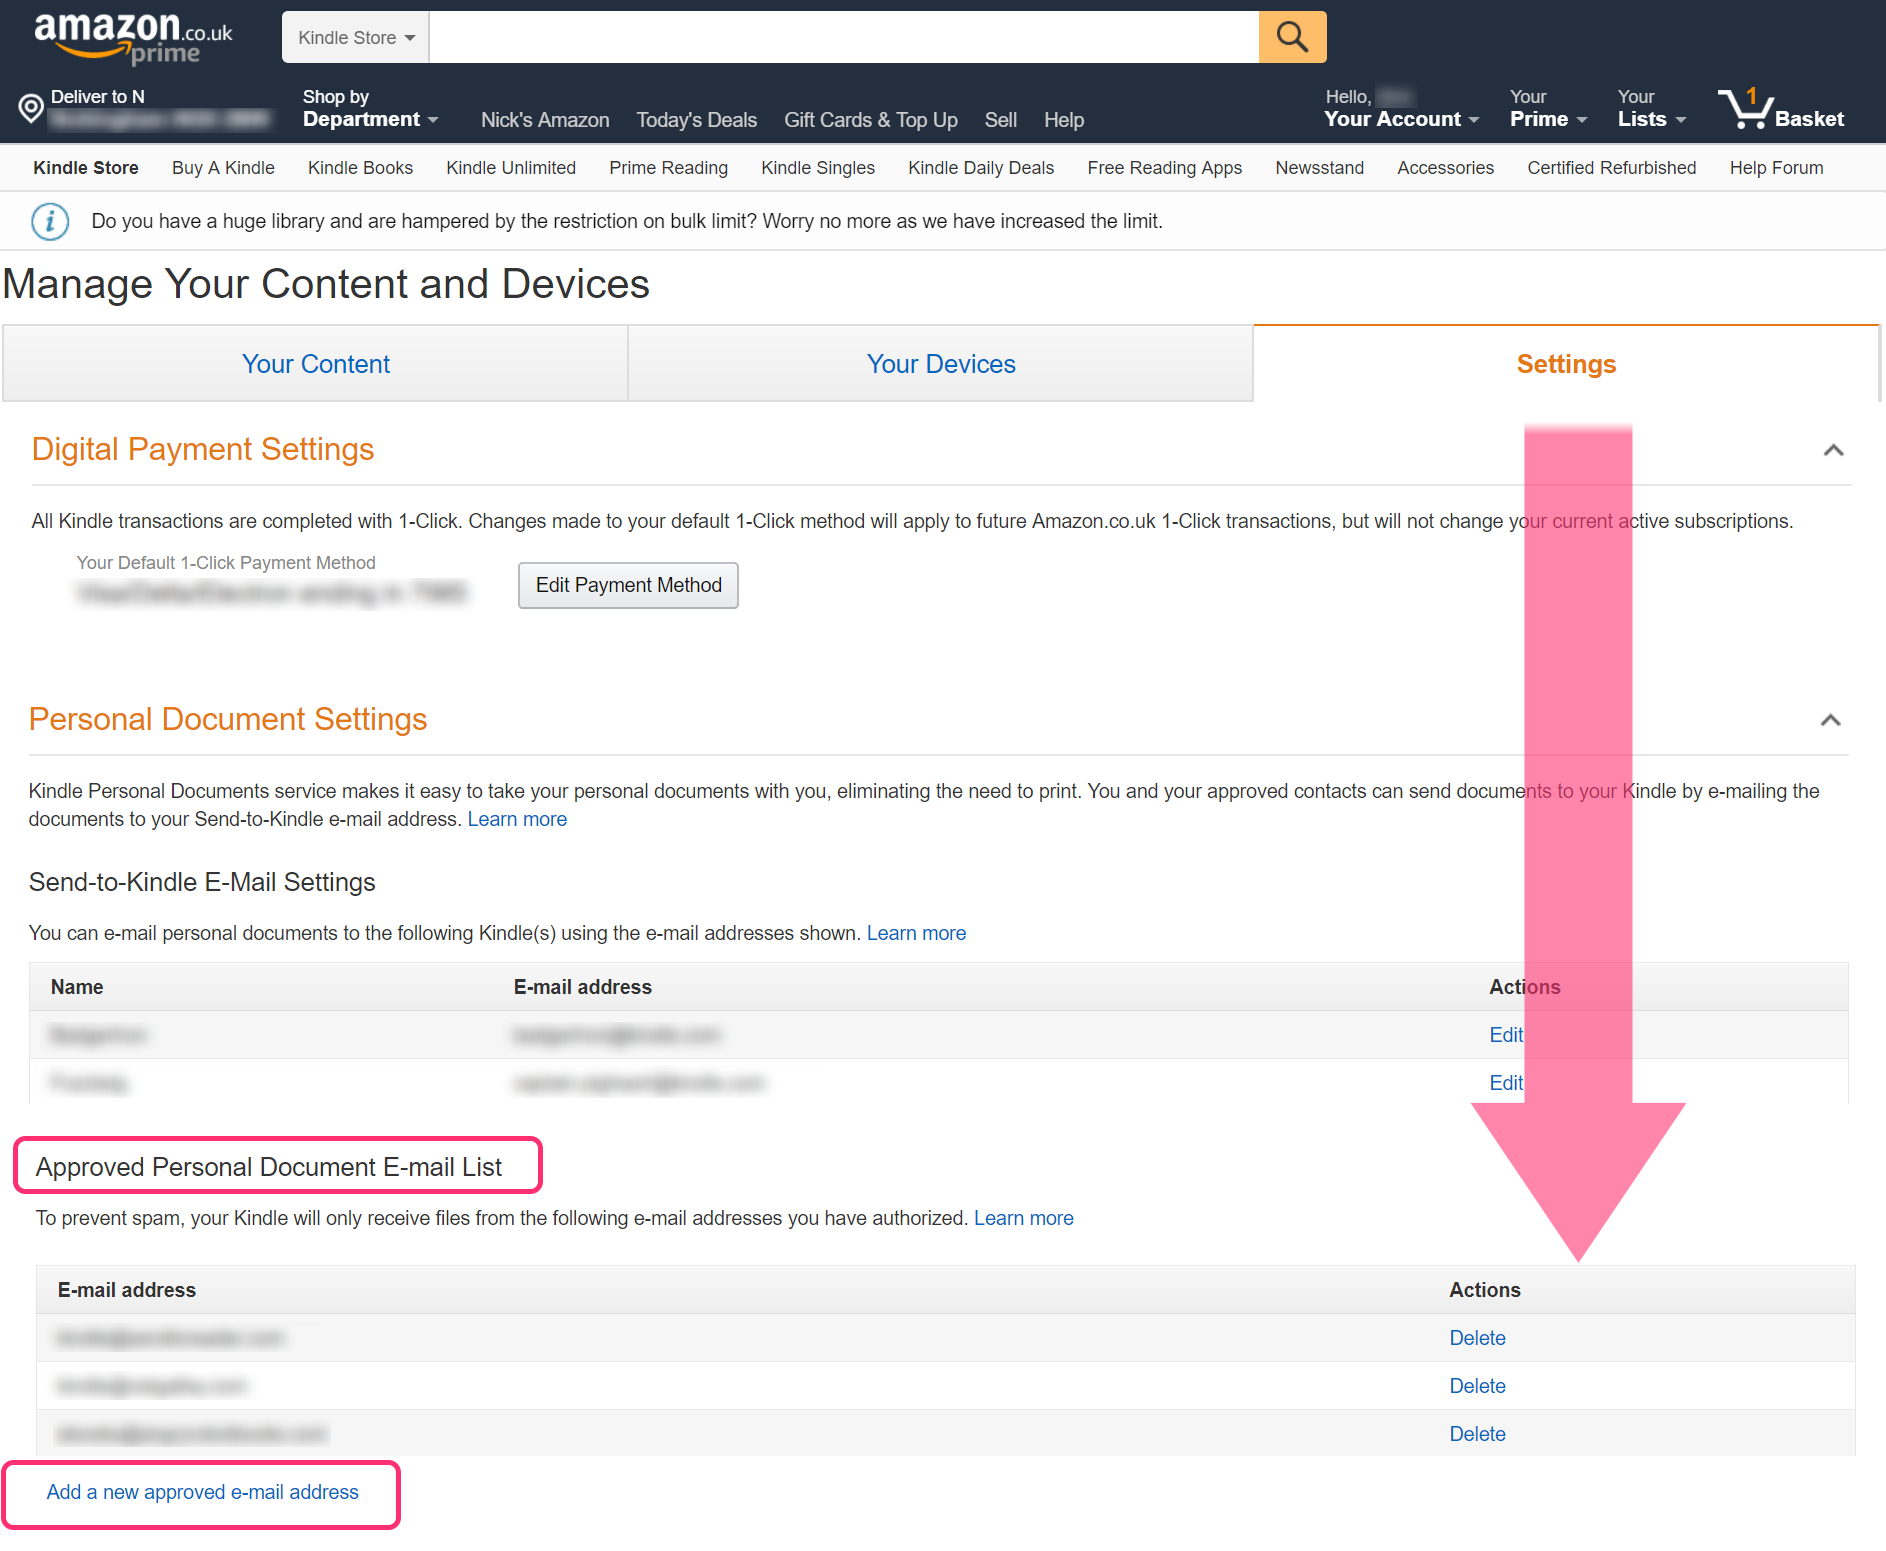This screenshot has height=1551, width=1886.
Task: Click the orange search magnifier button
Action: [1292, 37]
